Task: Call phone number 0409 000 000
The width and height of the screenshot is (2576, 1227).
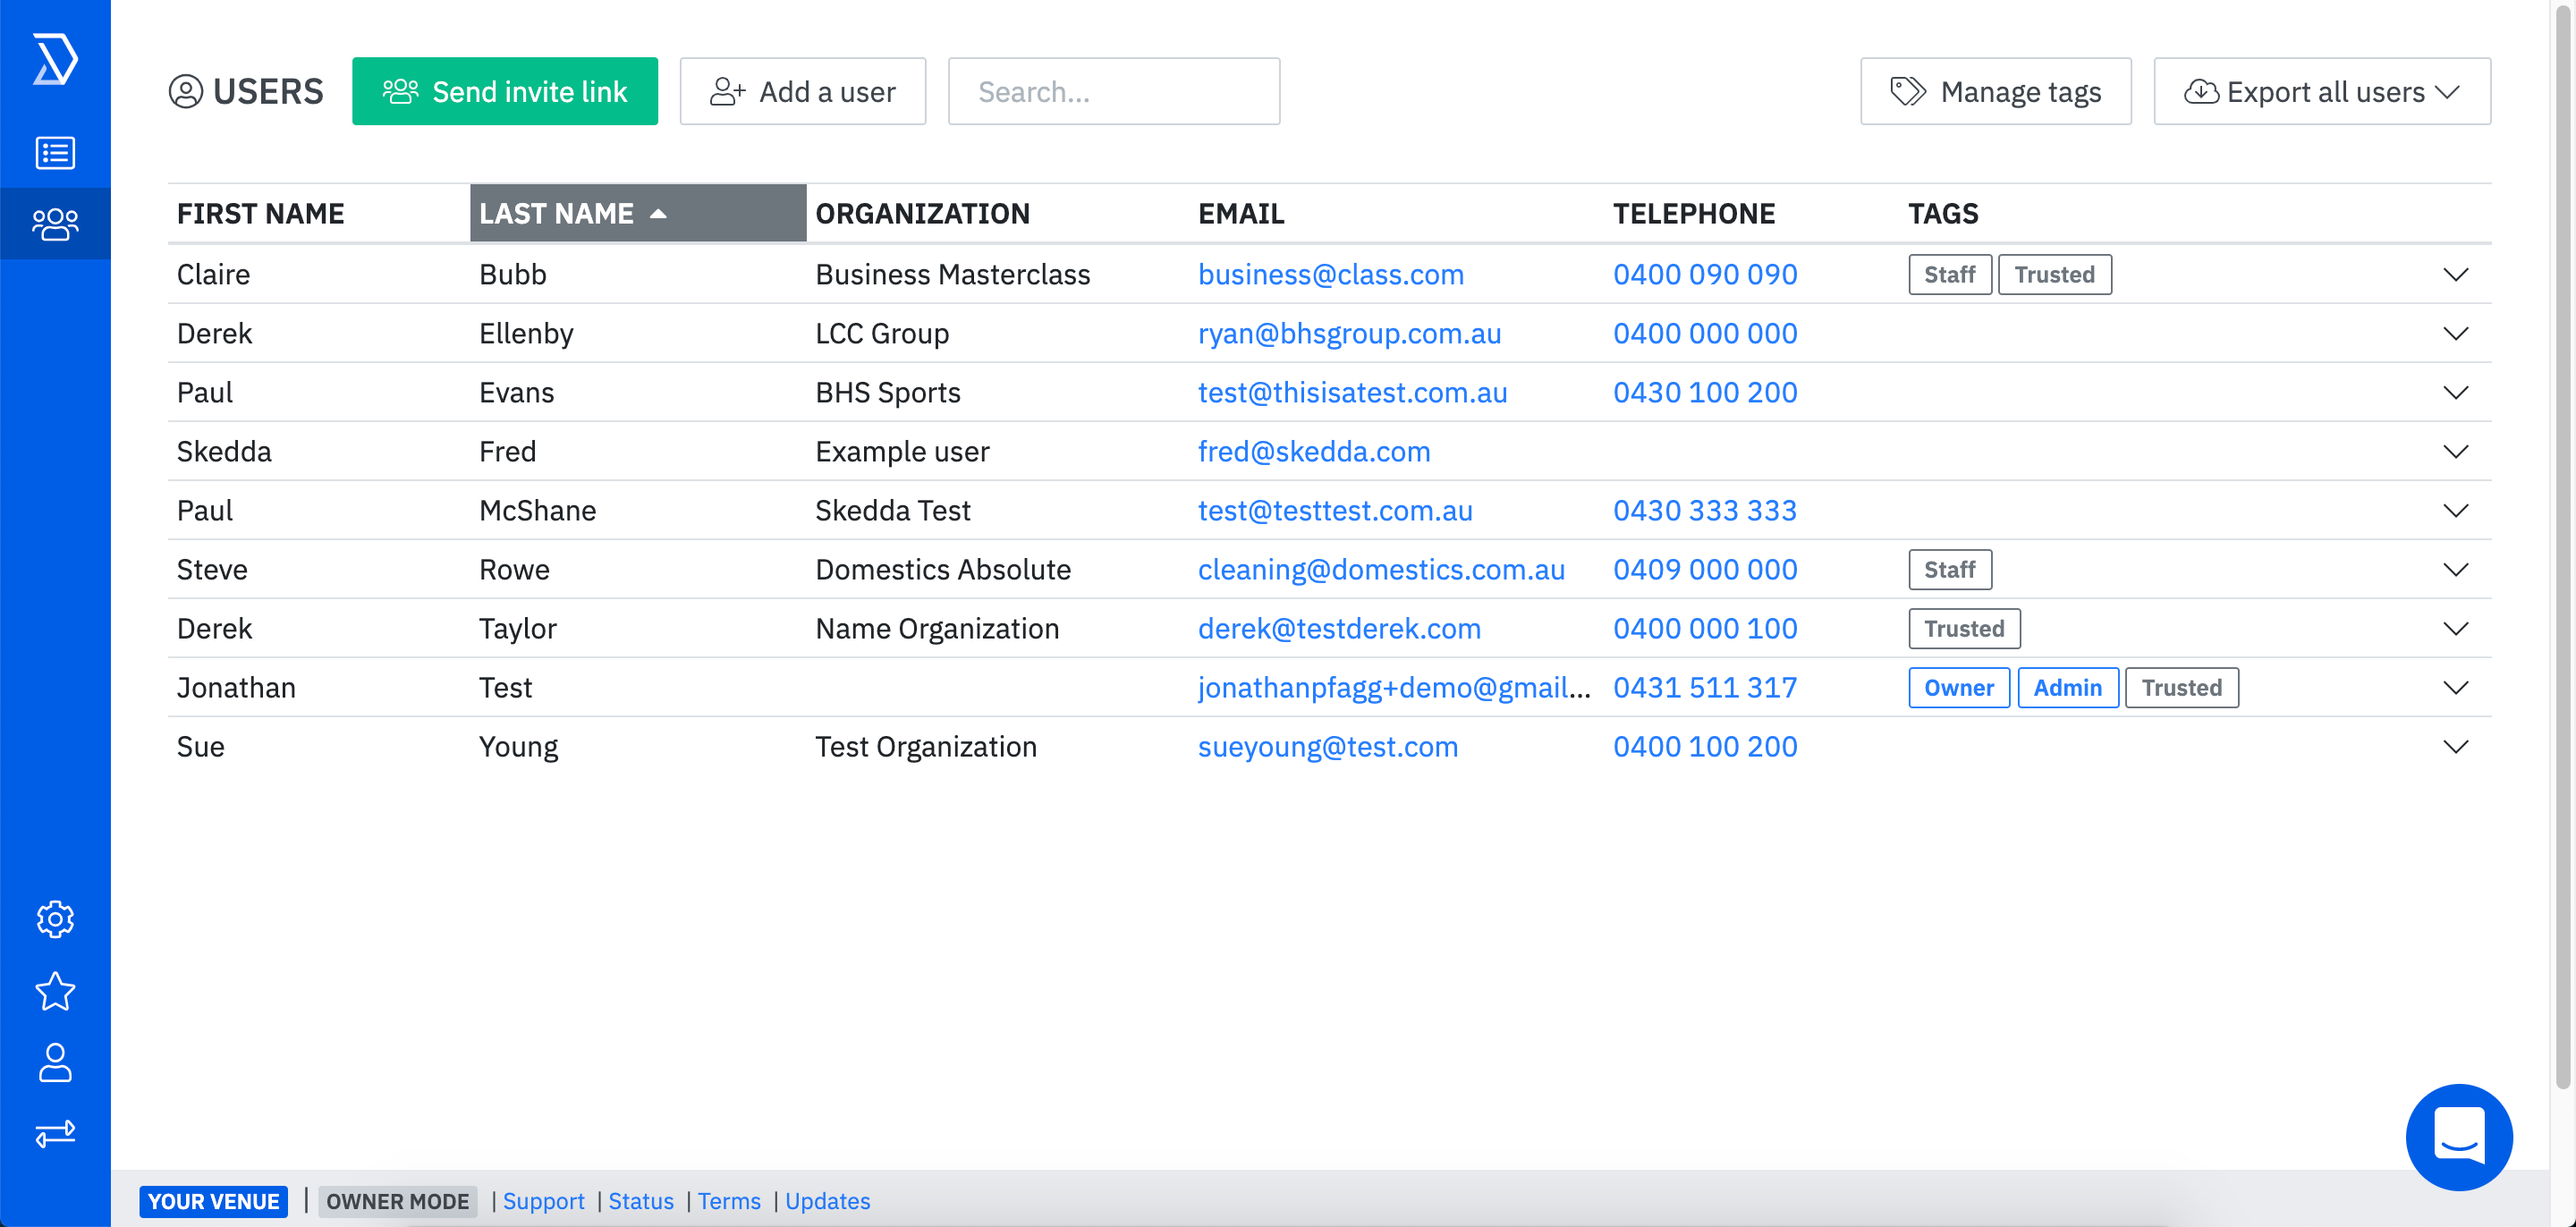Action: (x=1705, y=569)
